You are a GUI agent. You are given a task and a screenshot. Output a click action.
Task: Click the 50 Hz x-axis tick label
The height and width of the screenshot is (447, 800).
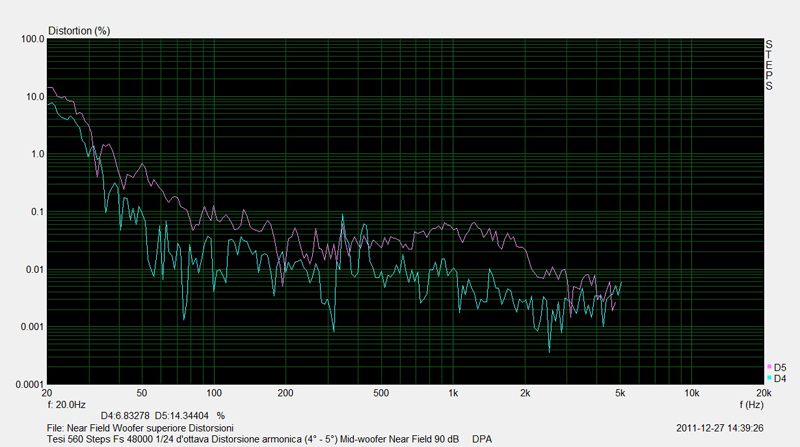pos(142,393)
